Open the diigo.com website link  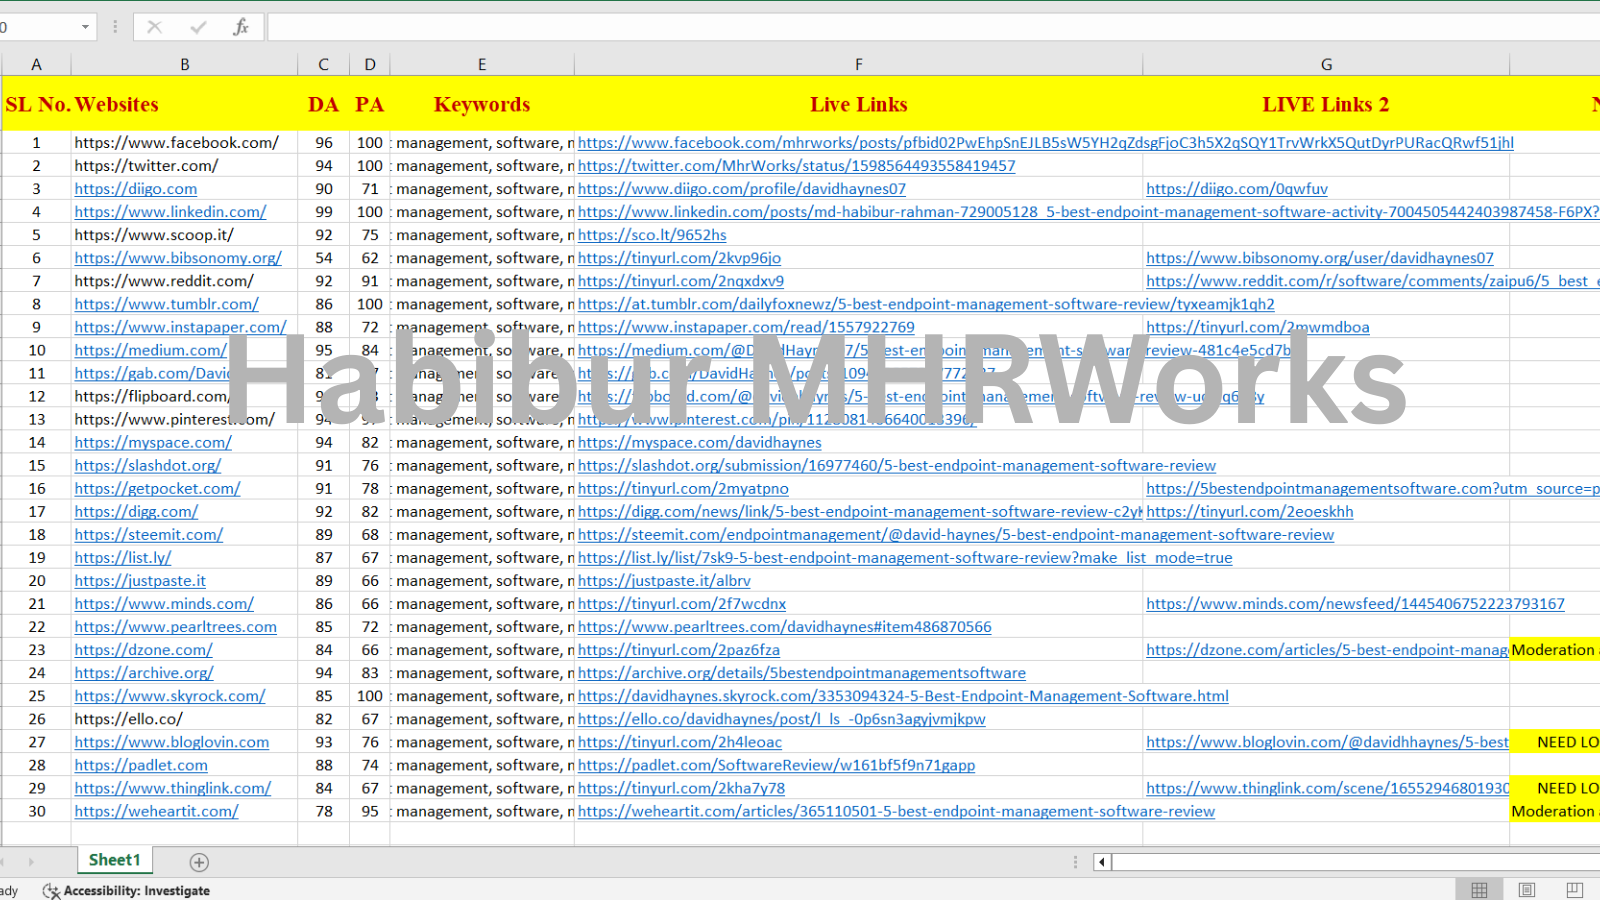coord(136,189)
